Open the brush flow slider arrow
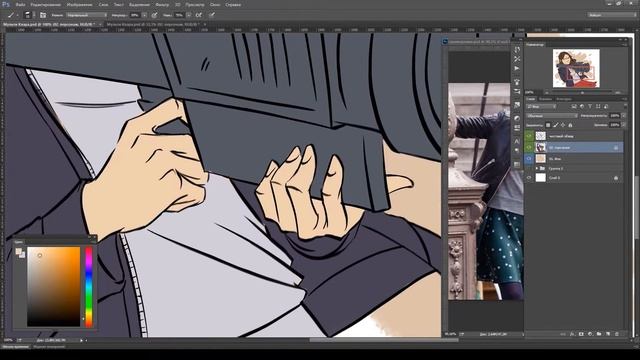 pos(189,15)
